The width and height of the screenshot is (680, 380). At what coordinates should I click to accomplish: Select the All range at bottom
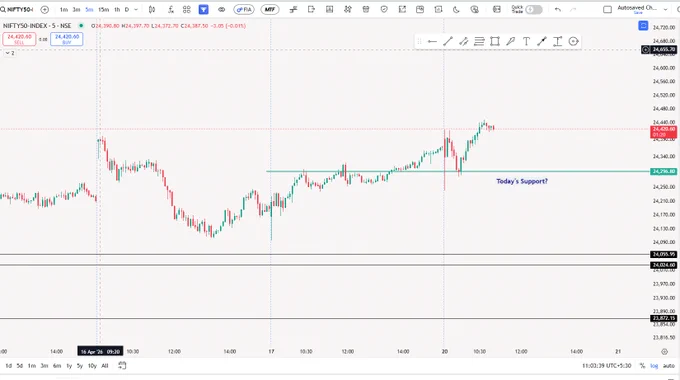(105, 366)
